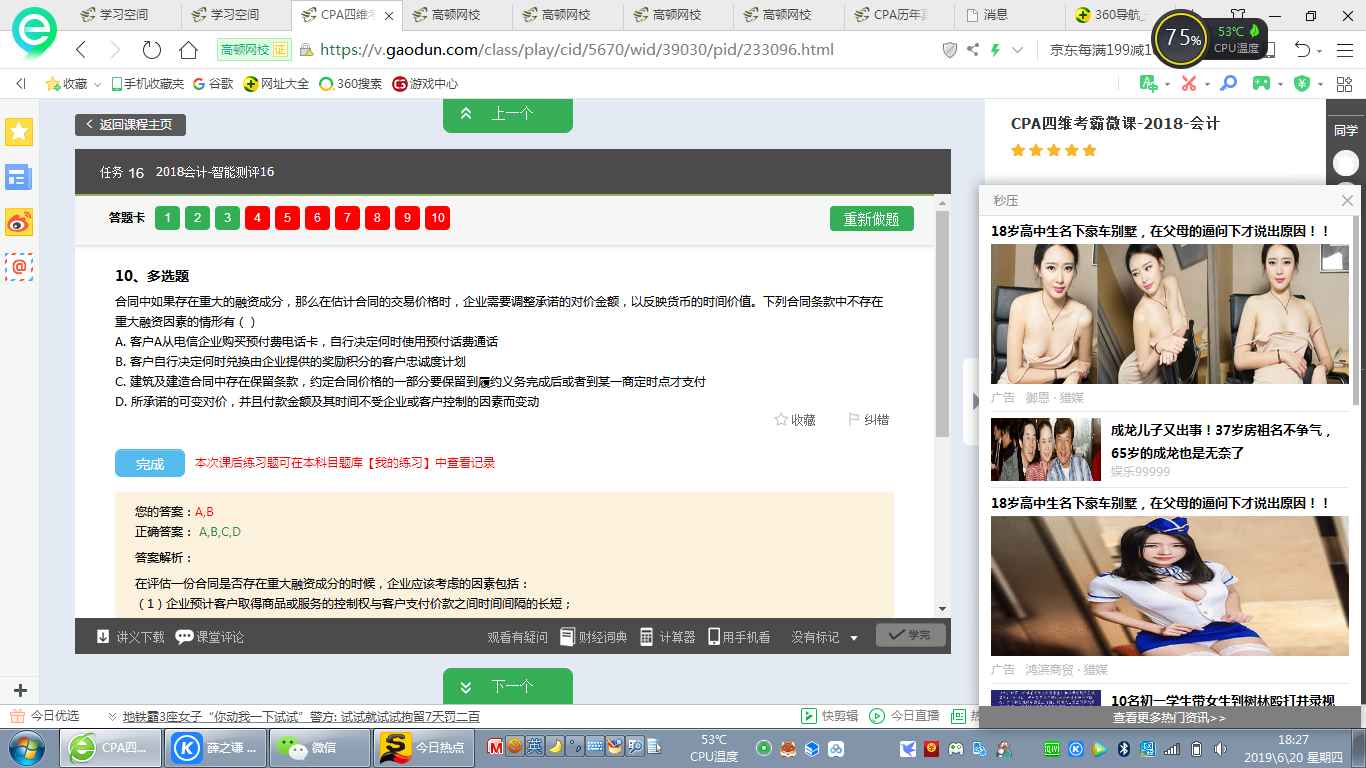Click the red scissors screenshot icon
The height and width of the screenshot is (768, 1366).
pos(1189,83)
